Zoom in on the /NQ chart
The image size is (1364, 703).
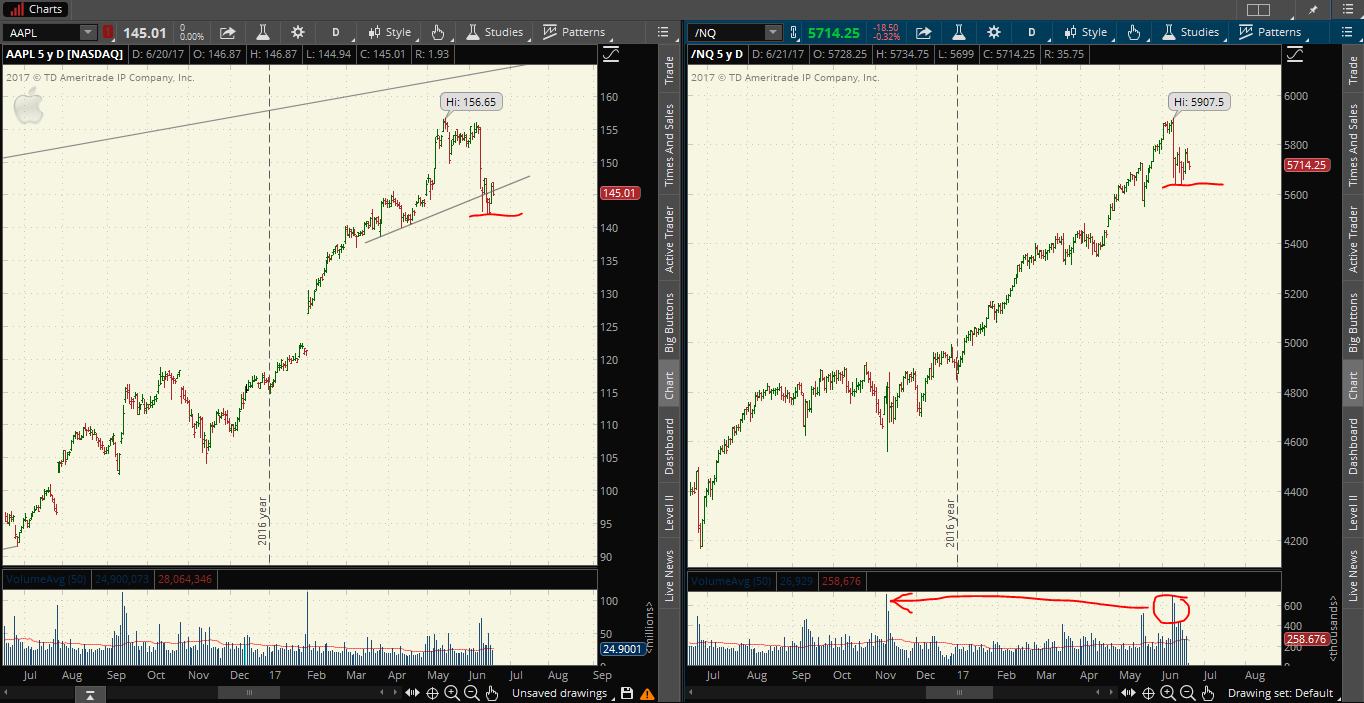click(x=1167, y=693)
